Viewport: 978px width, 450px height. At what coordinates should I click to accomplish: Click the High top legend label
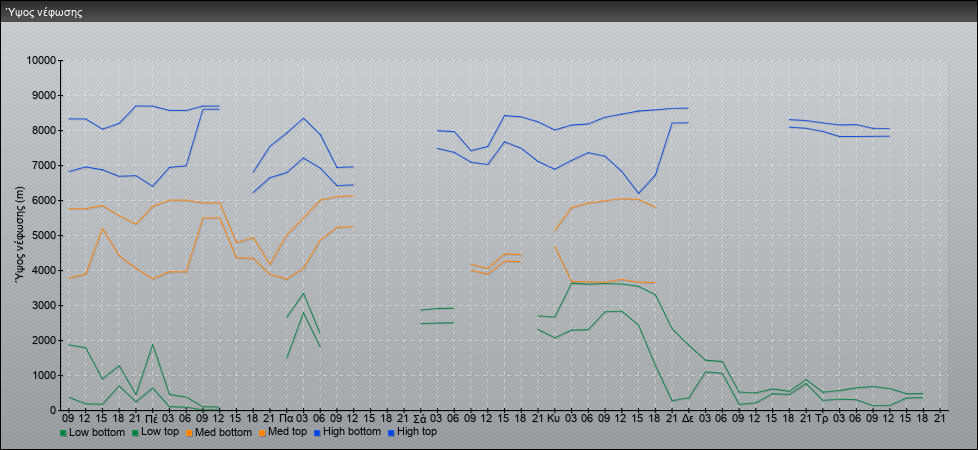pos(417,432)
